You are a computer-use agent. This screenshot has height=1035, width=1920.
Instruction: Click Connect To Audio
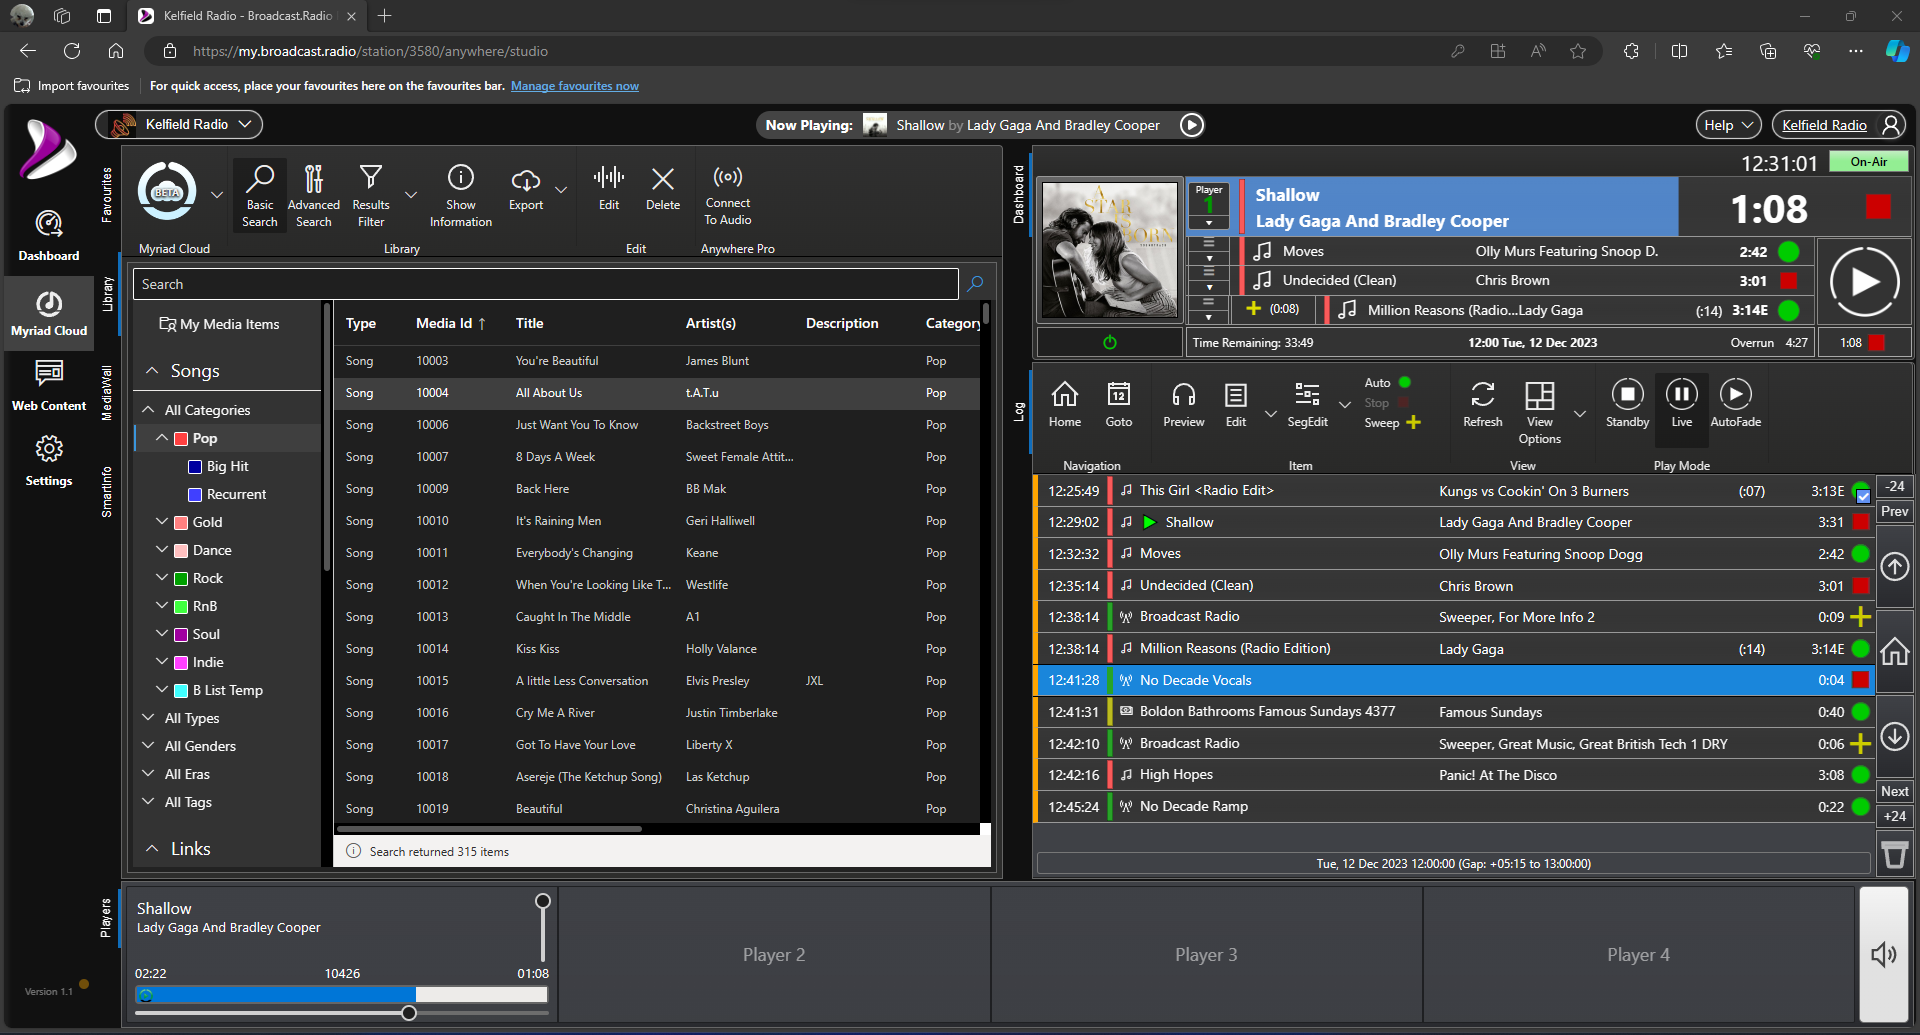727,195
